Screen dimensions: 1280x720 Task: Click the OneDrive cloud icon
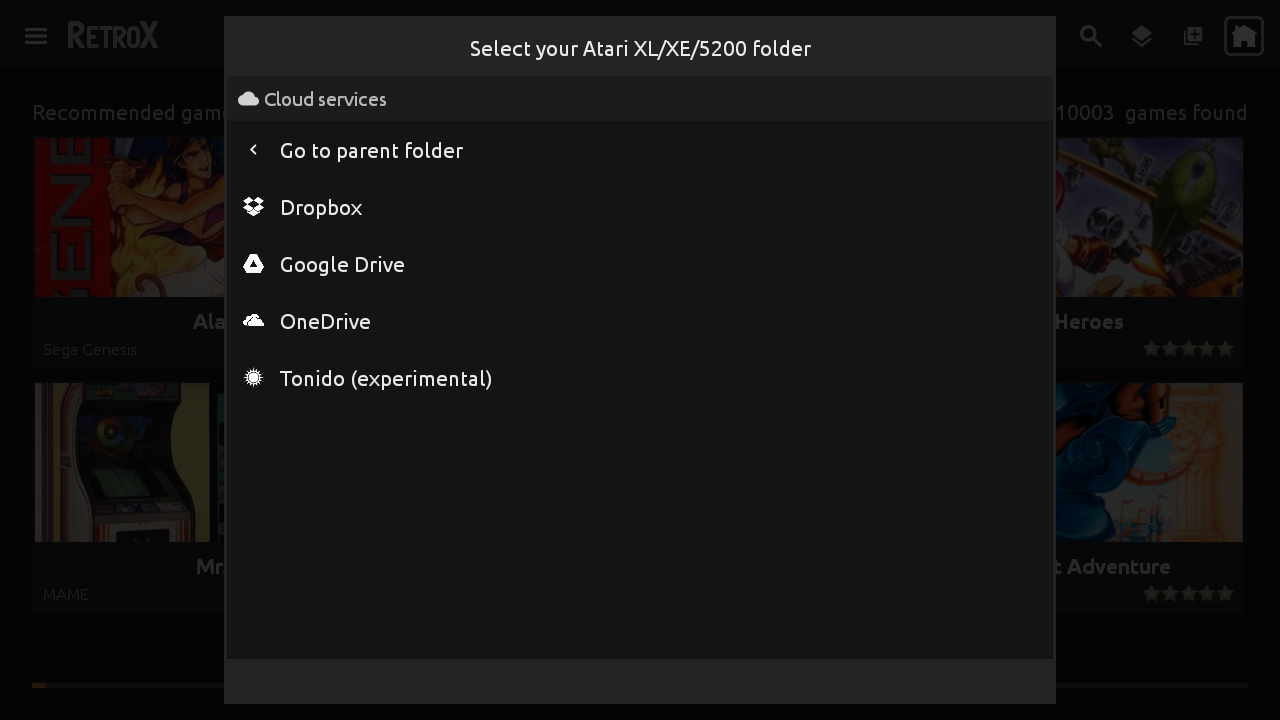pos(253,320)
